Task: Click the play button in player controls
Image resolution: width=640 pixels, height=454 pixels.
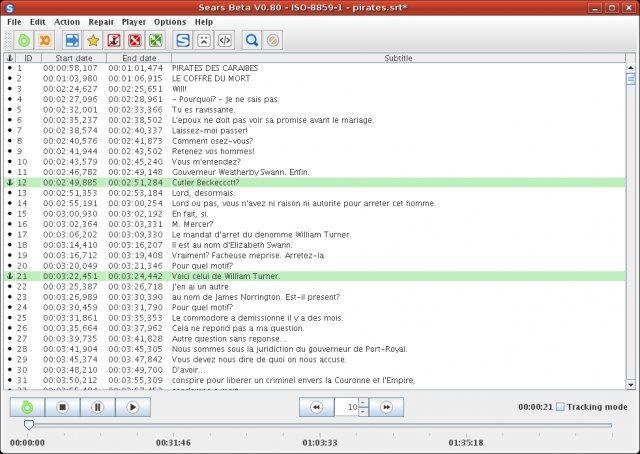Action: [x=133, y=407]
